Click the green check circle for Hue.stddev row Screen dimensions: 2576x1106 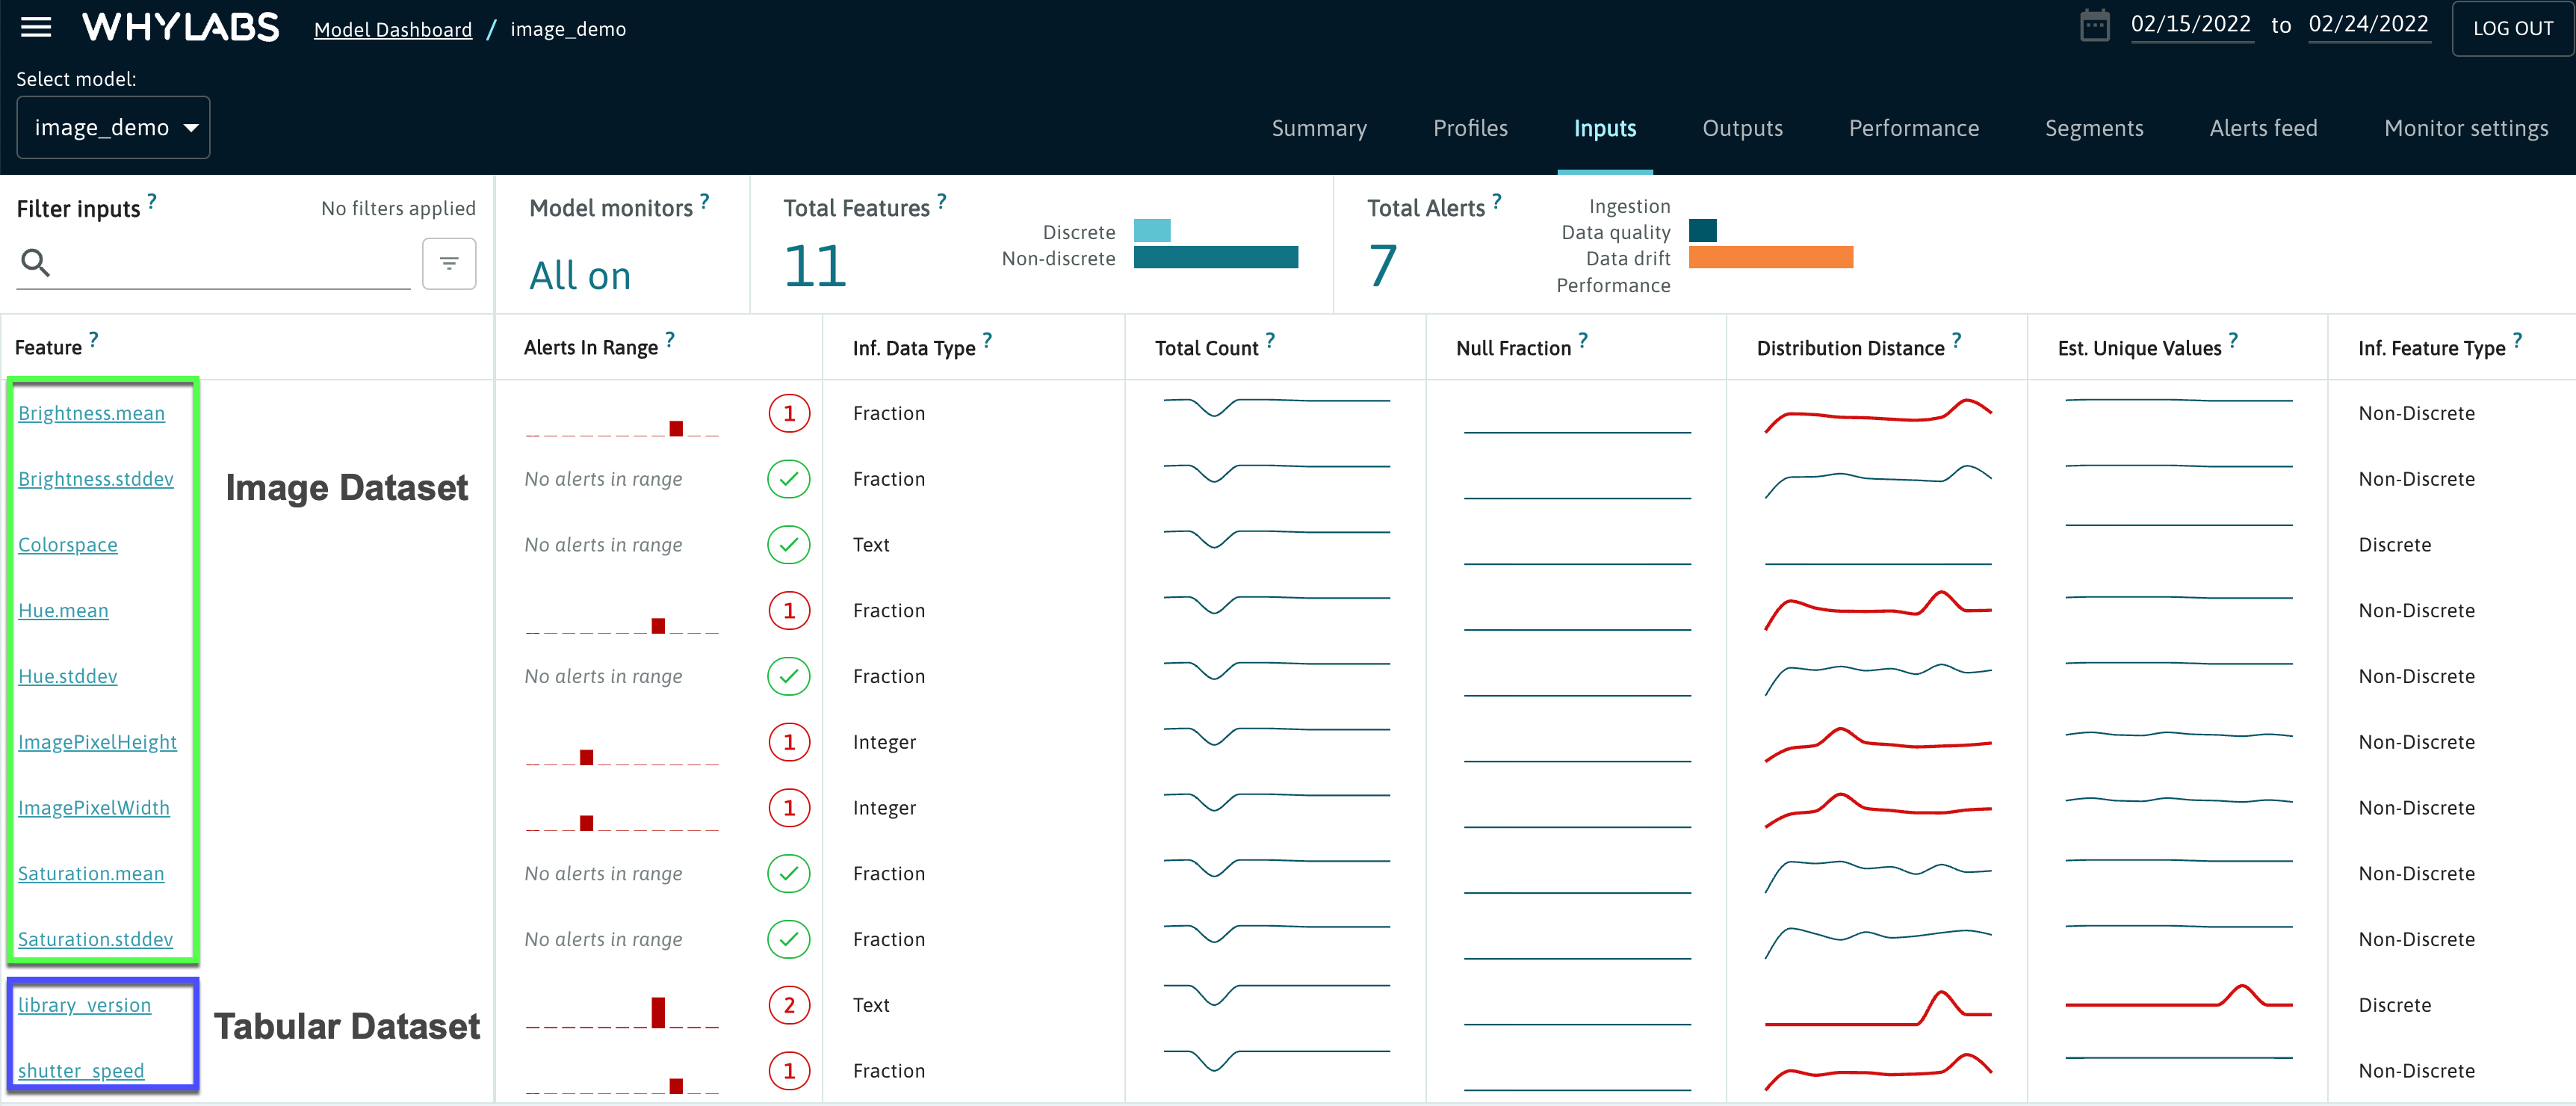789,676
